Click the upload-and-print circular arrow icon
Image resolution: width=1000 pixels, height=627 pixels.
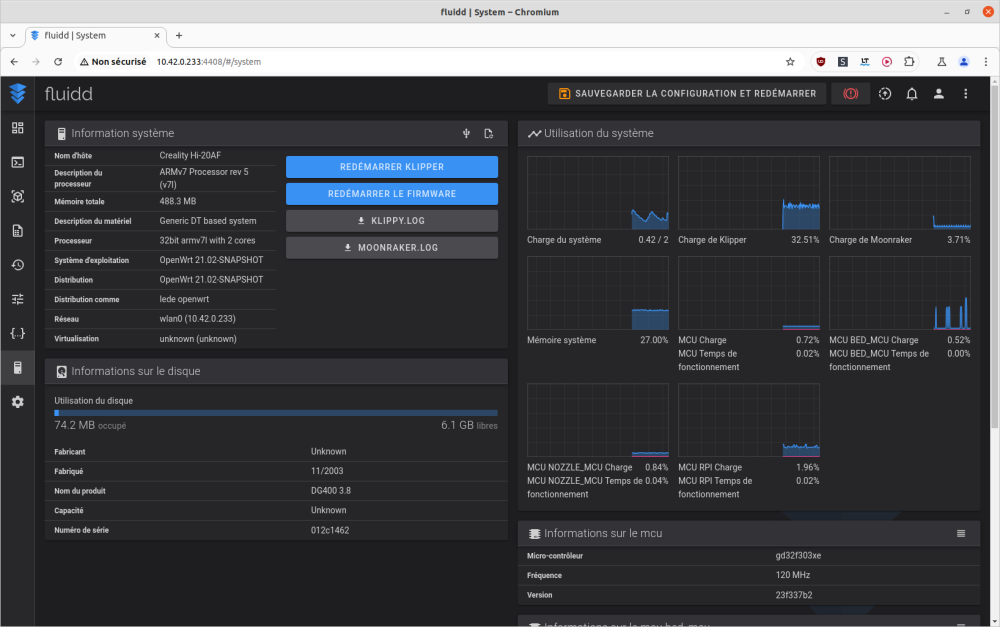click(x=885, y=94)
